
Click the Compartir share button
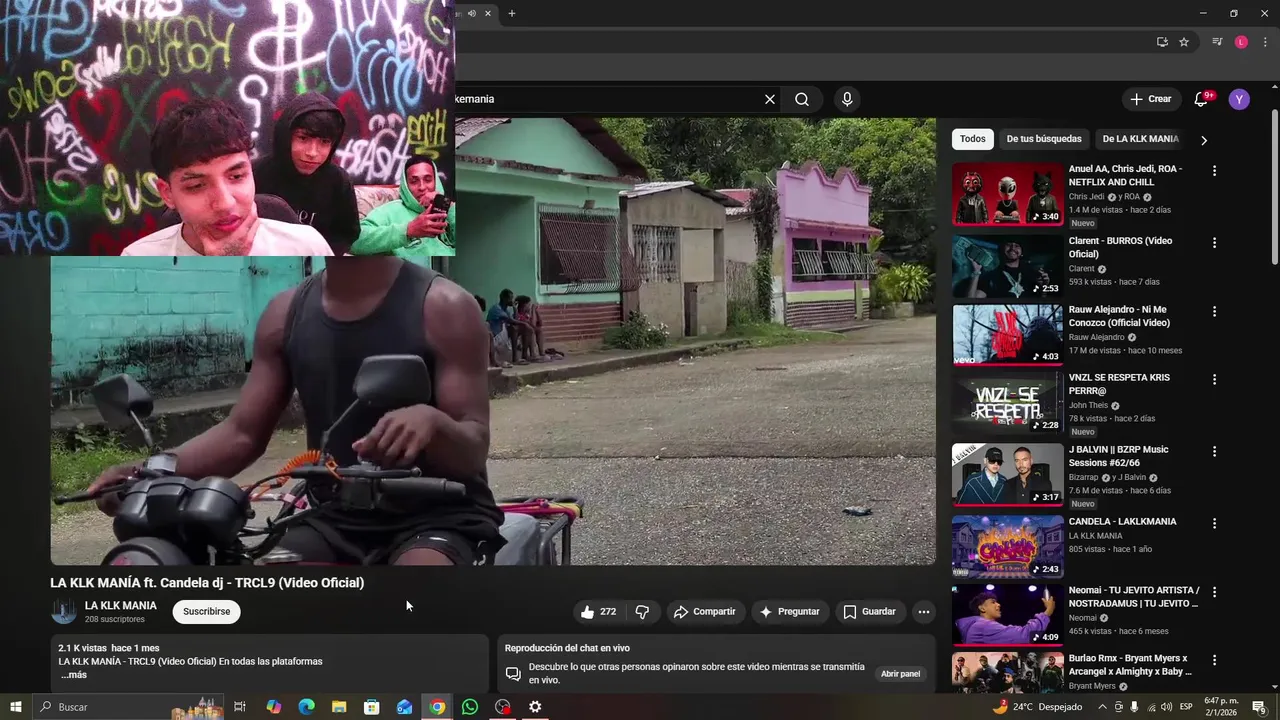[704, 611]
